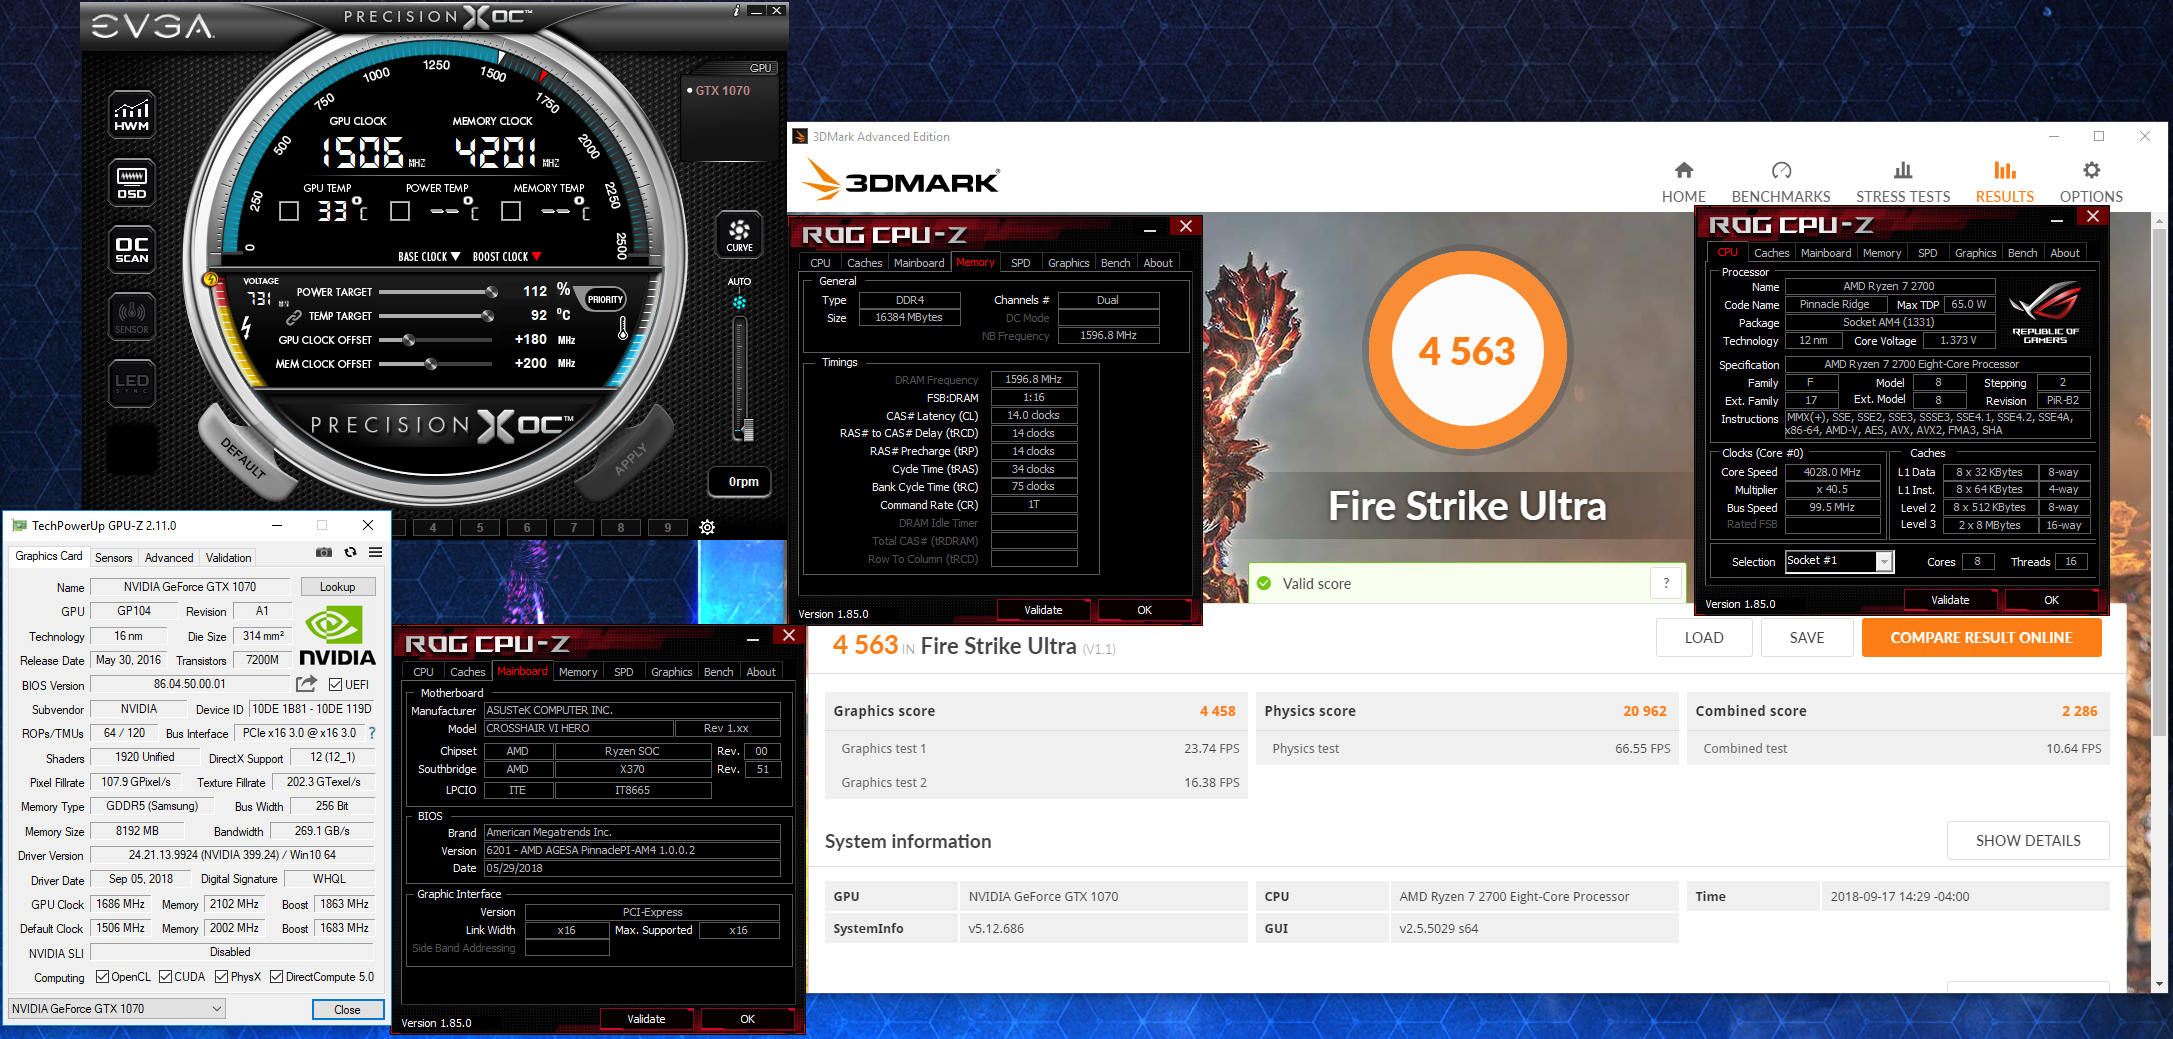This screenshot has width=2173, height=1039.
Task: Open 3DMark Results icon
Action: (2005, 171)
